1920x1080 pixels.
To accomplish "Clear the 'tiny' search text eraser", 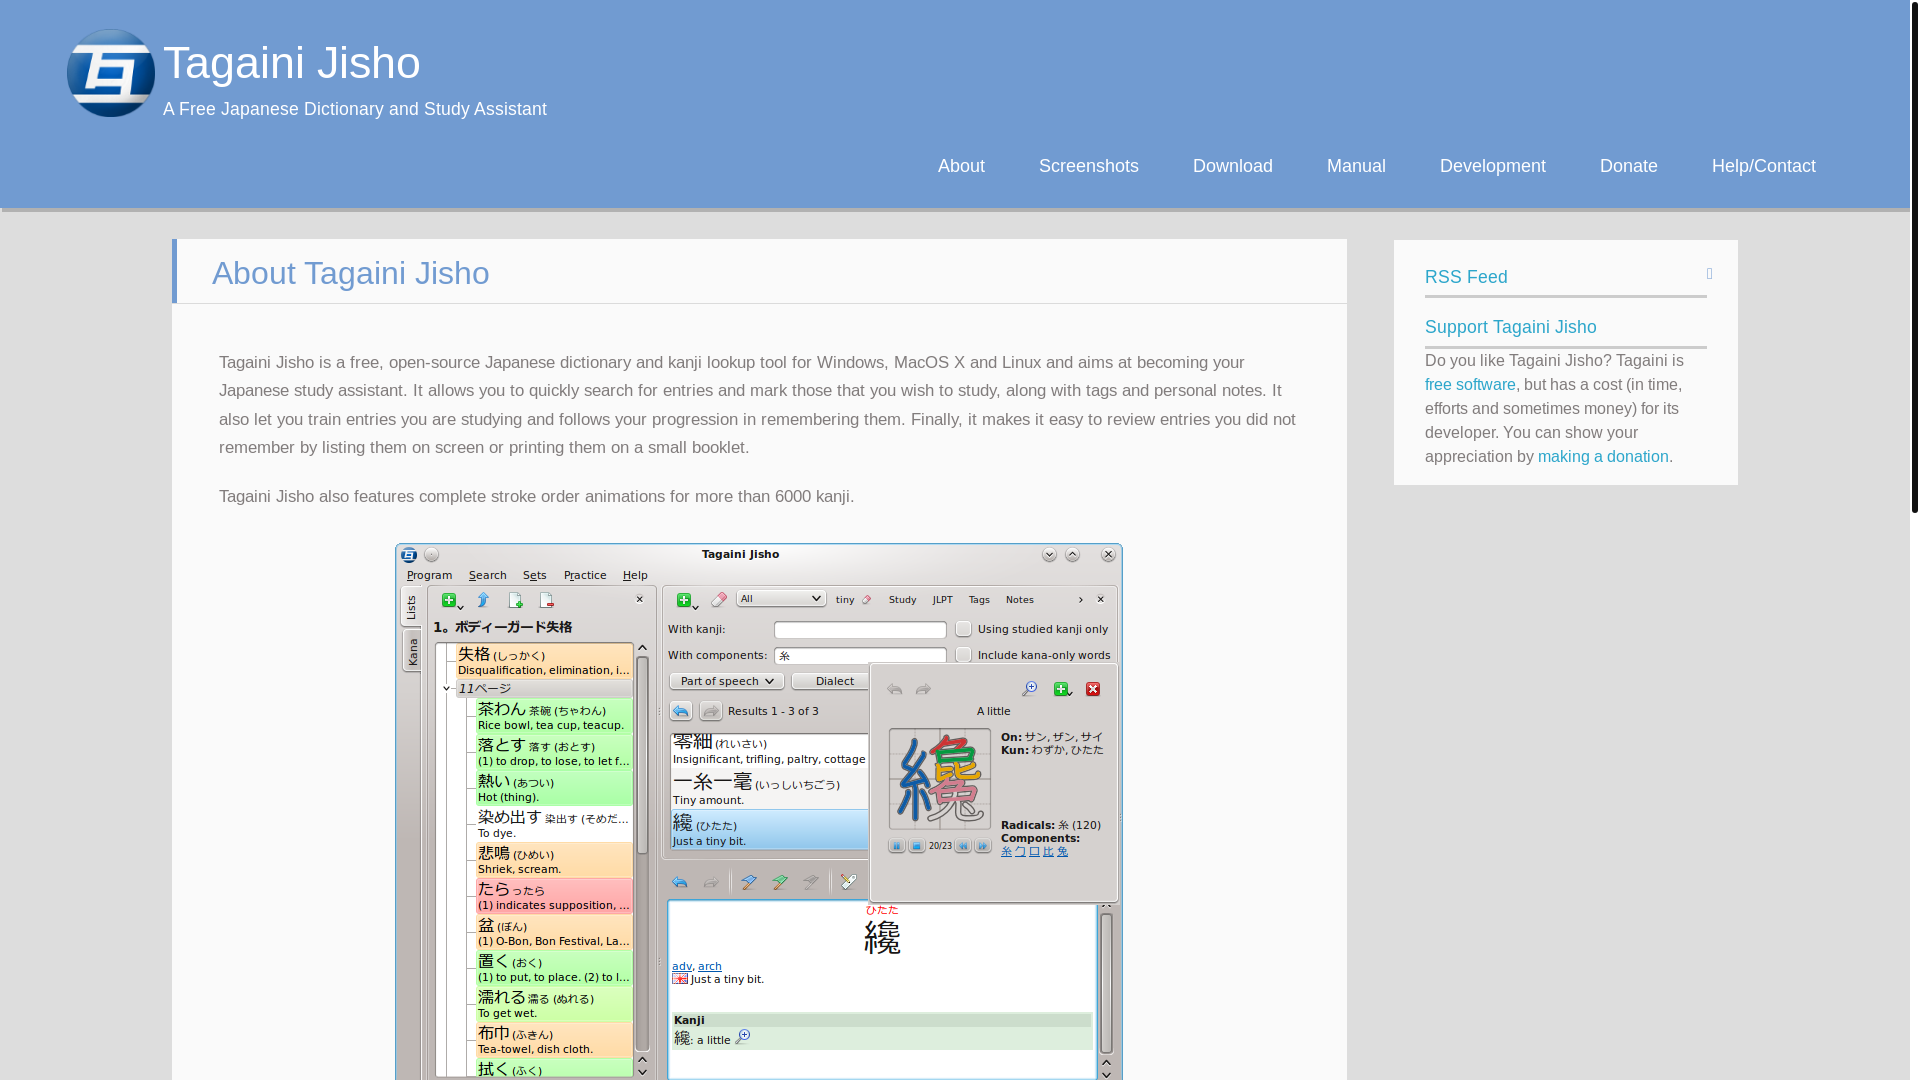I will point(866,600).
